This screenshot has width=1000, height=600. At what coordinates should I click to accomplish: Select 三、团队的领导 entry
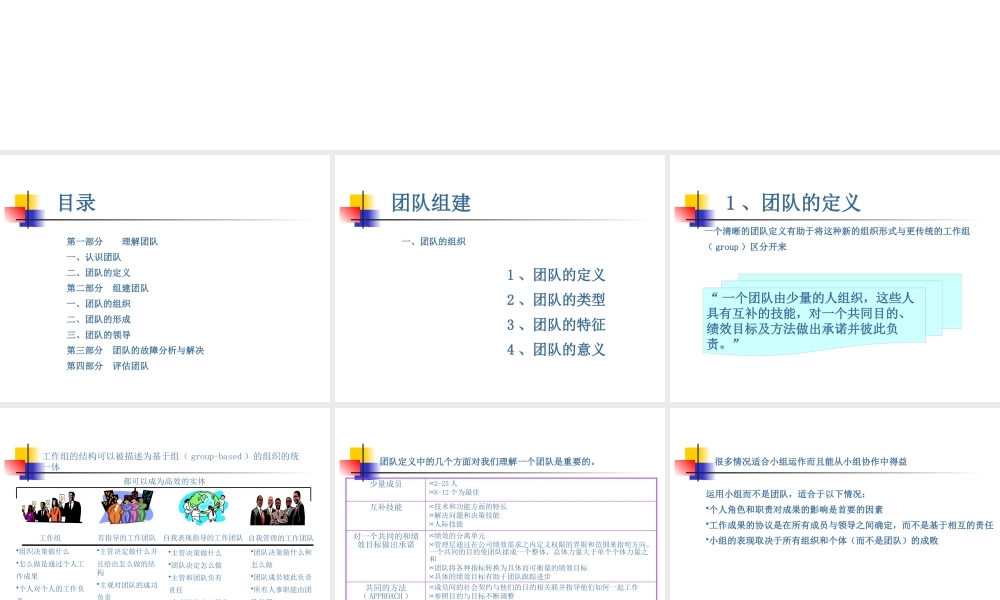click(98, 335)
